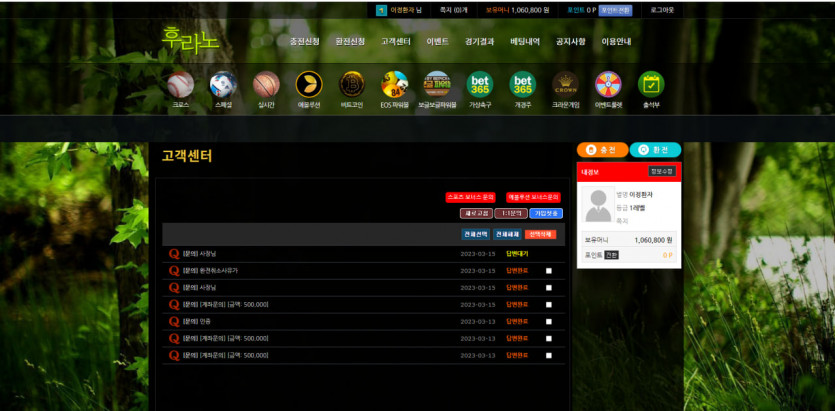Open the 공지사항 menu item
Screen dimensions: 835x411
click(570, 42)
